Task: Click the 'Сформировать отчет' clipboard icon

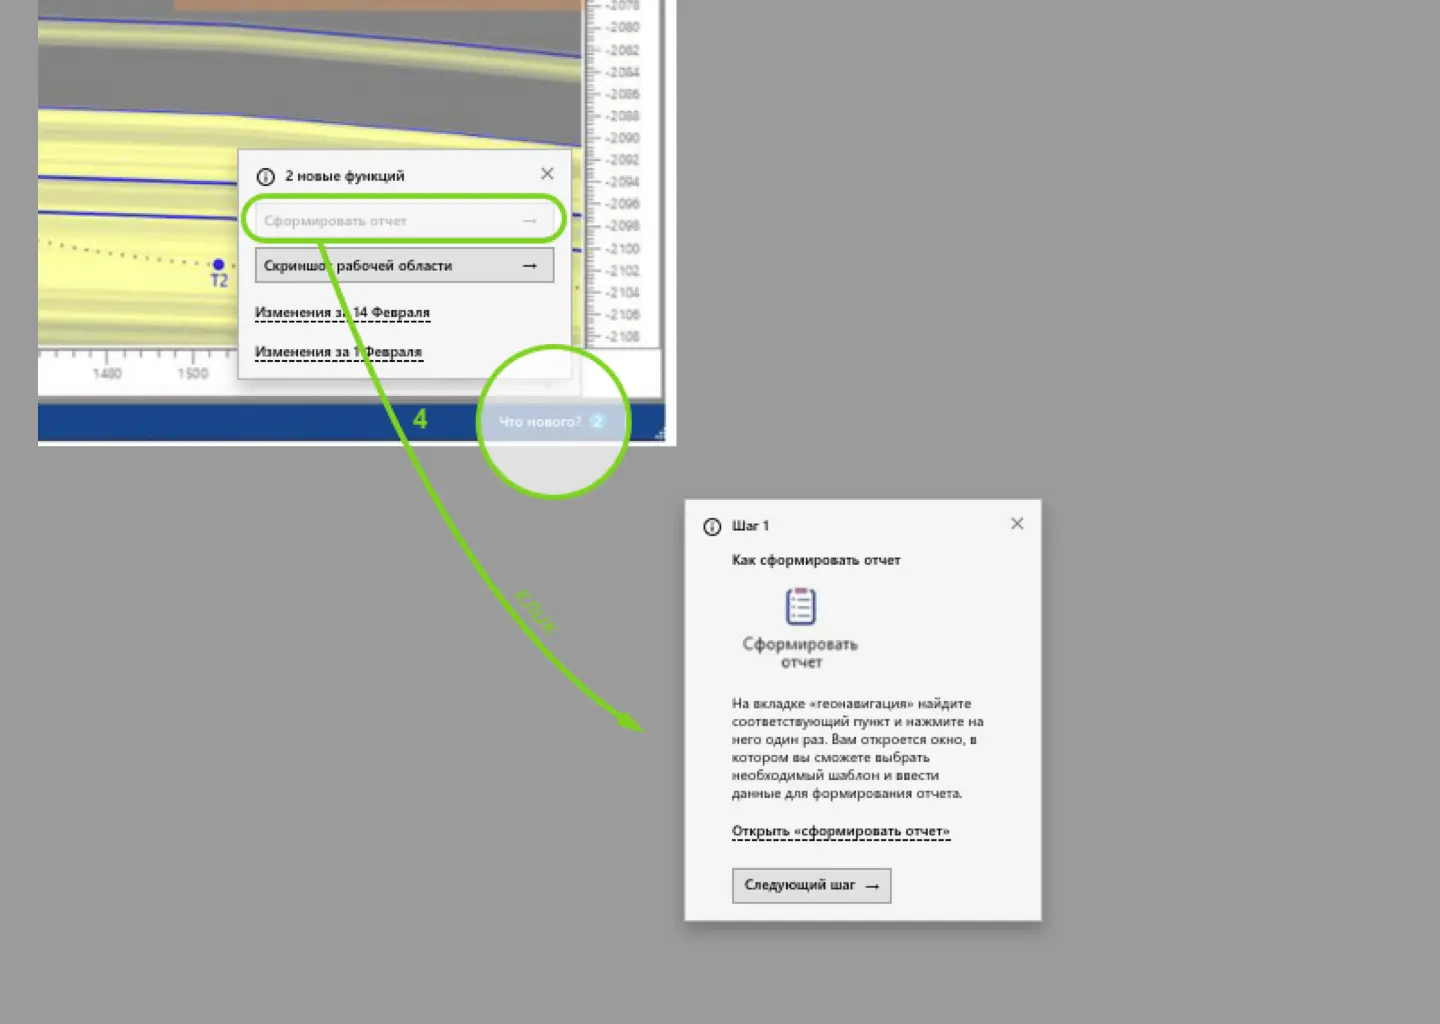Action: click(x=800, y=606)
